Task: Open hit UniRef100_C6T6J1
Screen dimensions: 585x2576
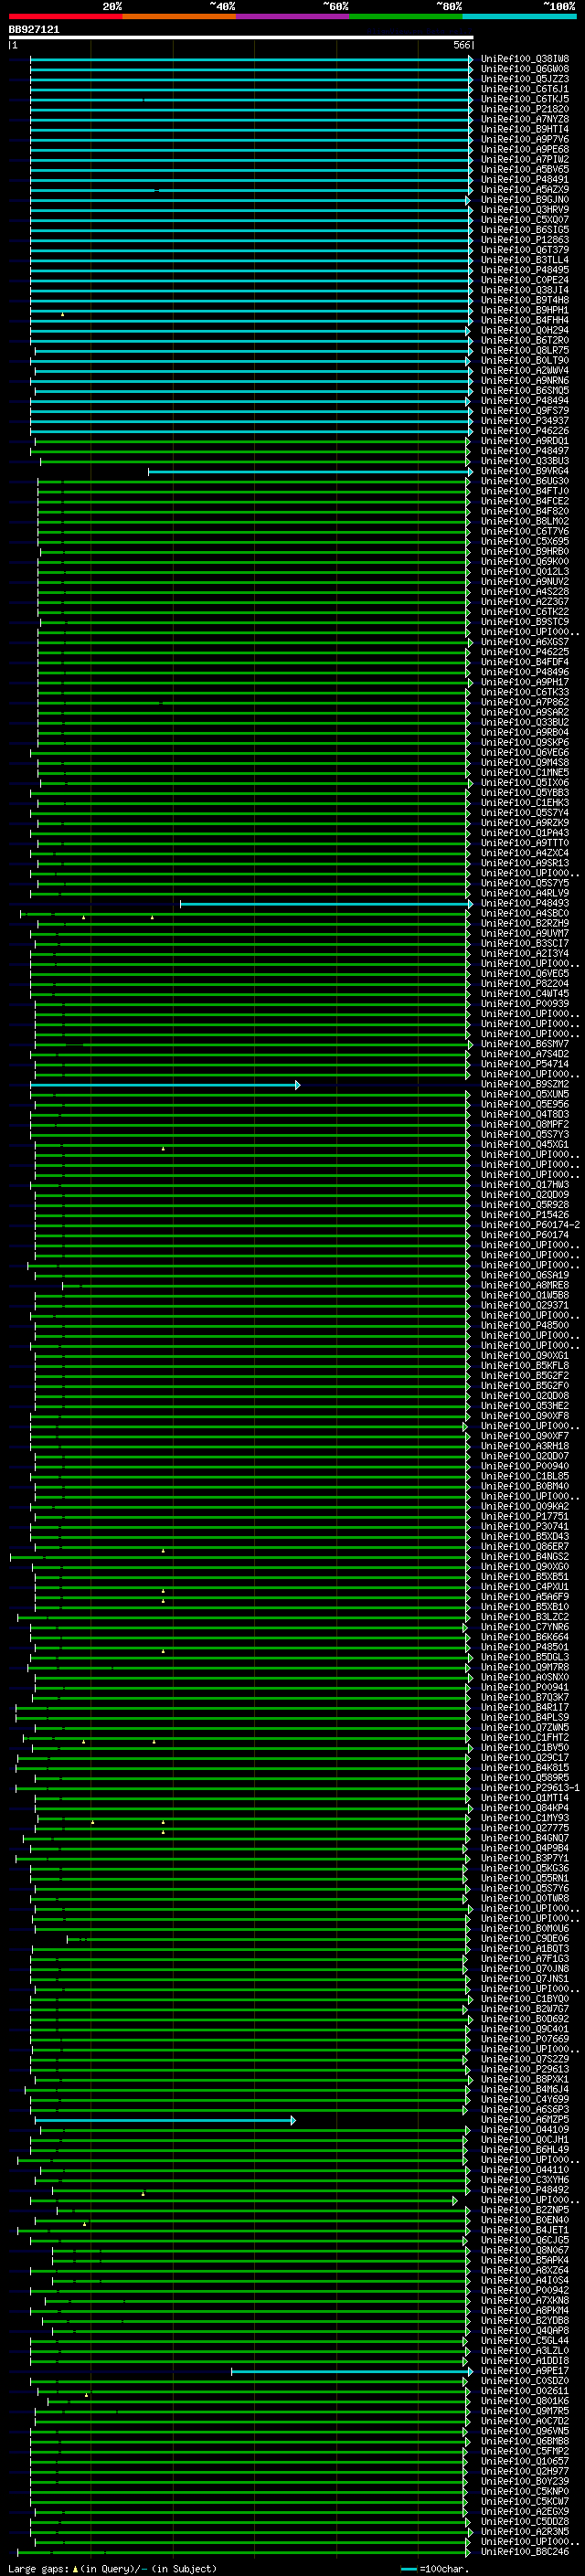Action: [525, 89]
